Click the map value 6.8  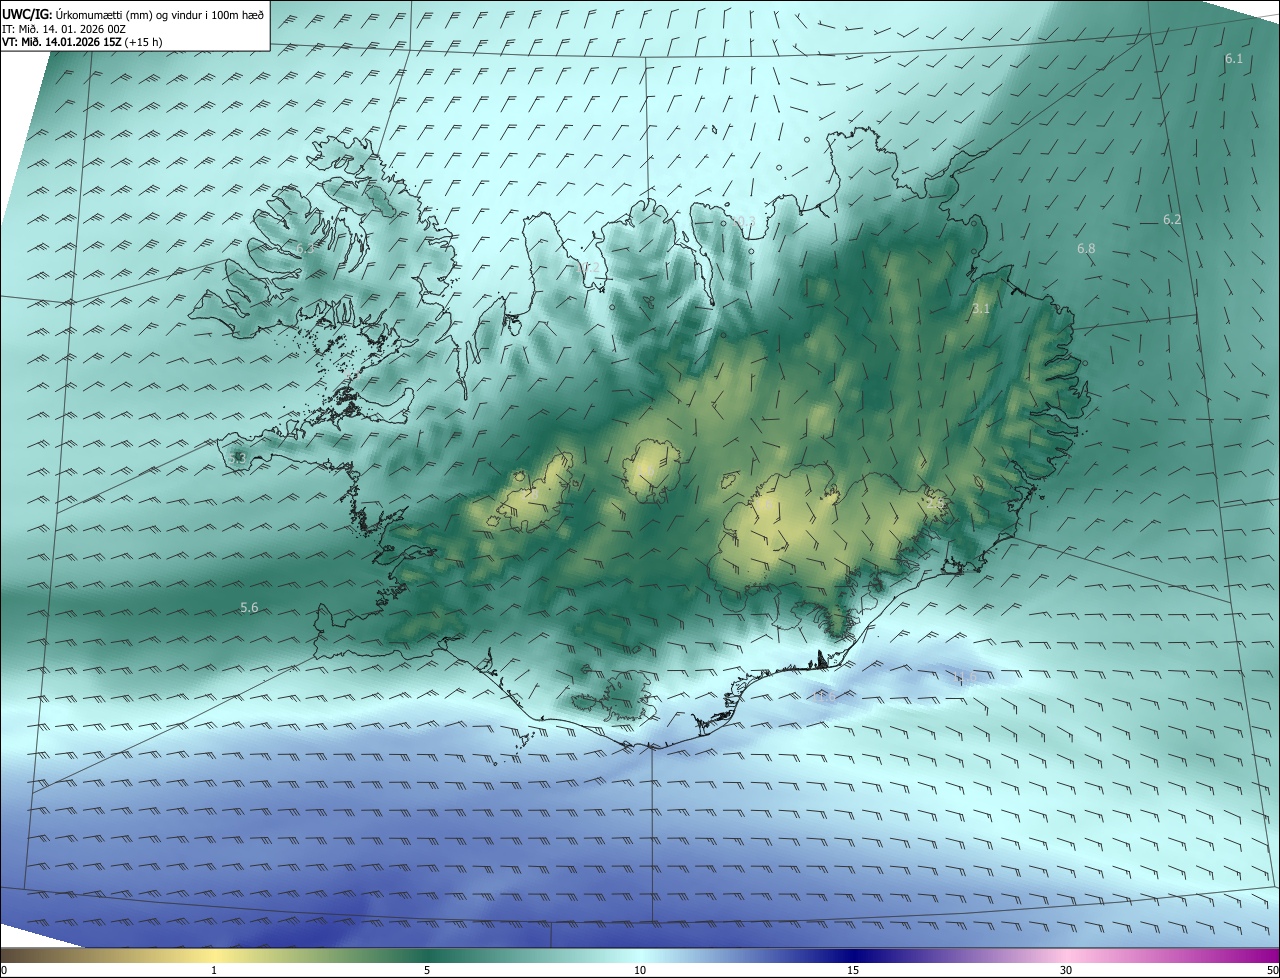click(x=1086, y=248)
